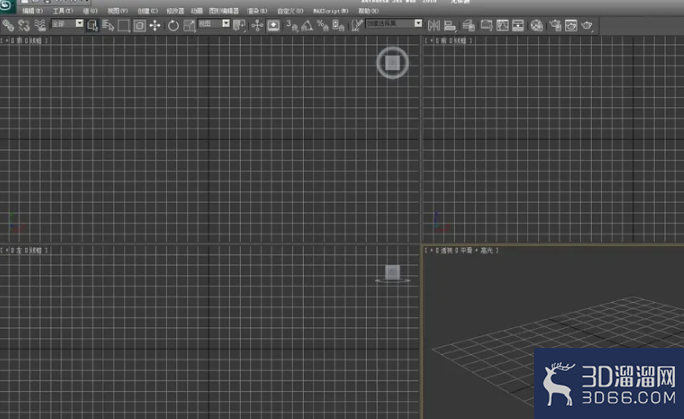Open the Use Pivot Point Center flyout
This screenshot has height=419, width=684.
pyautogui.click(x=239, y=25)
